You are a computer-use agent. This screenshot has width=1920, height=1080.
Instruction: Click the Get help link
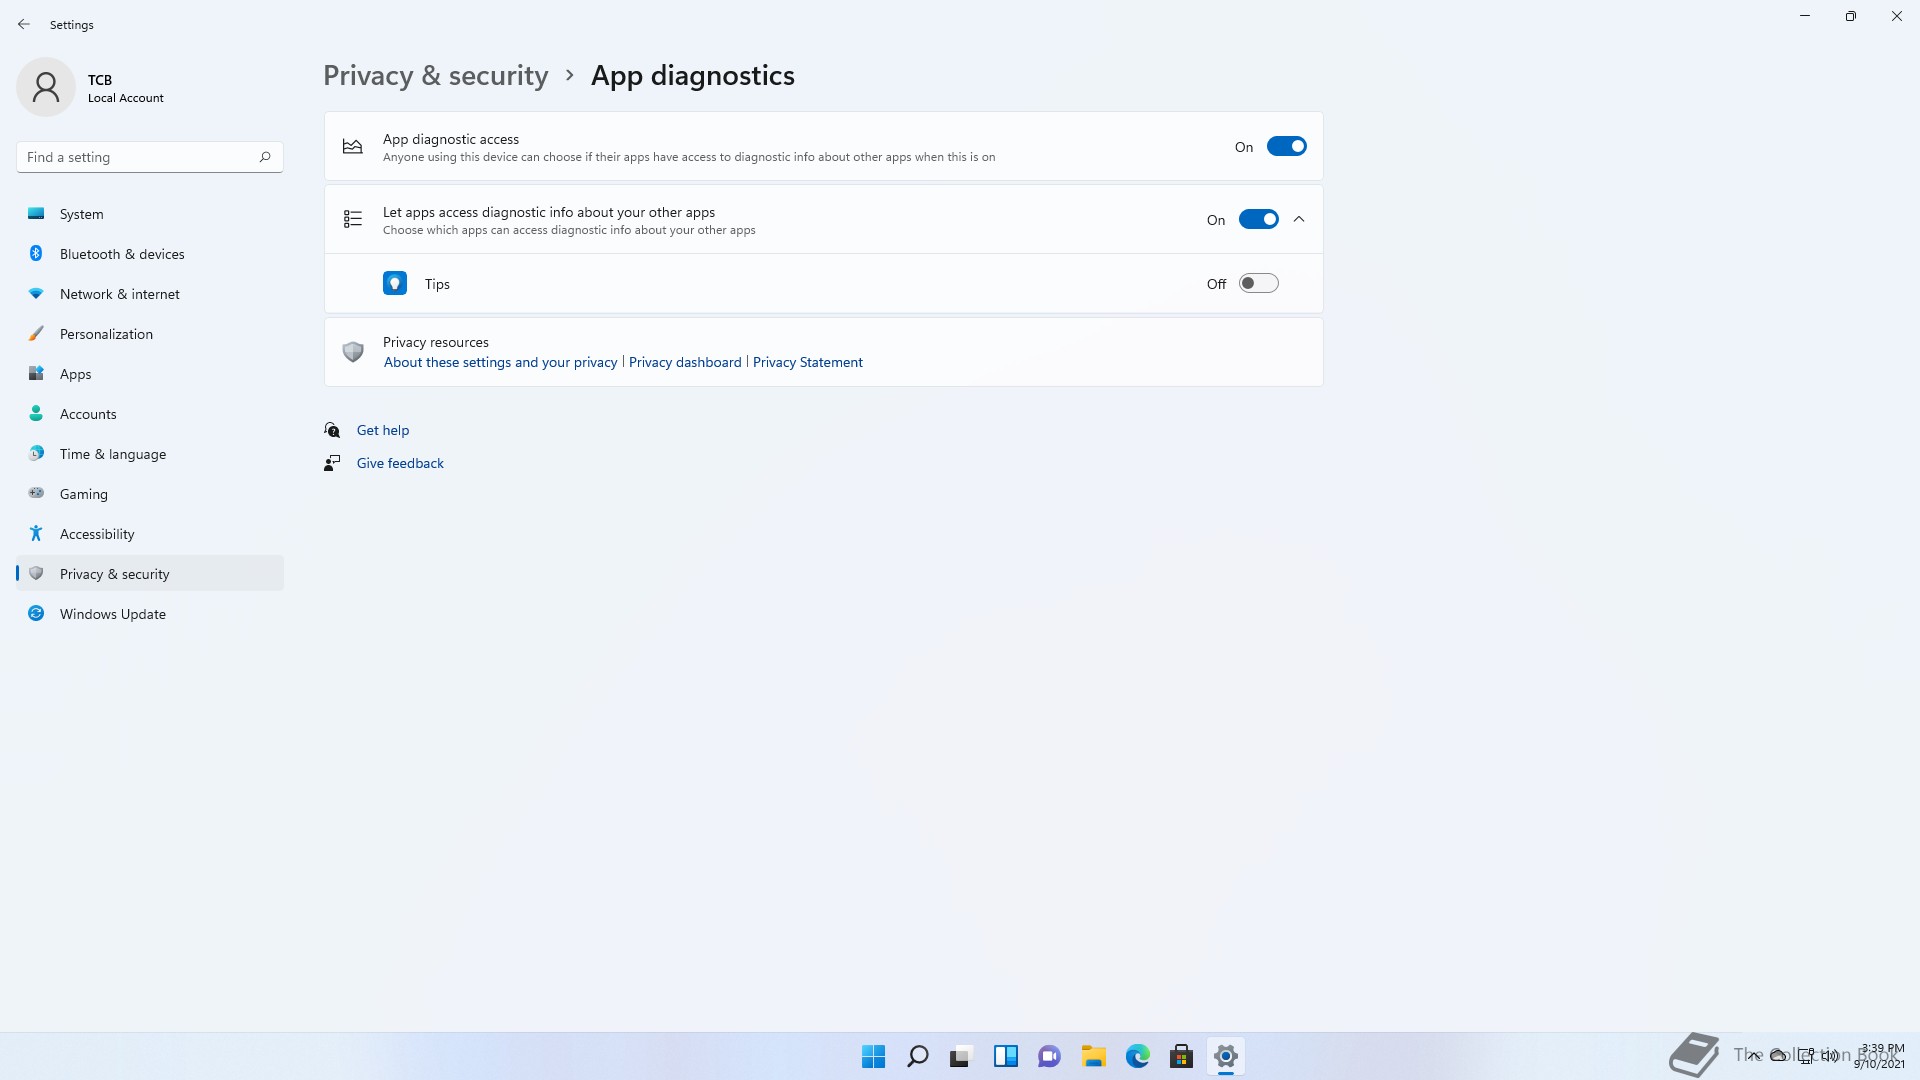(x=383, y=430)
